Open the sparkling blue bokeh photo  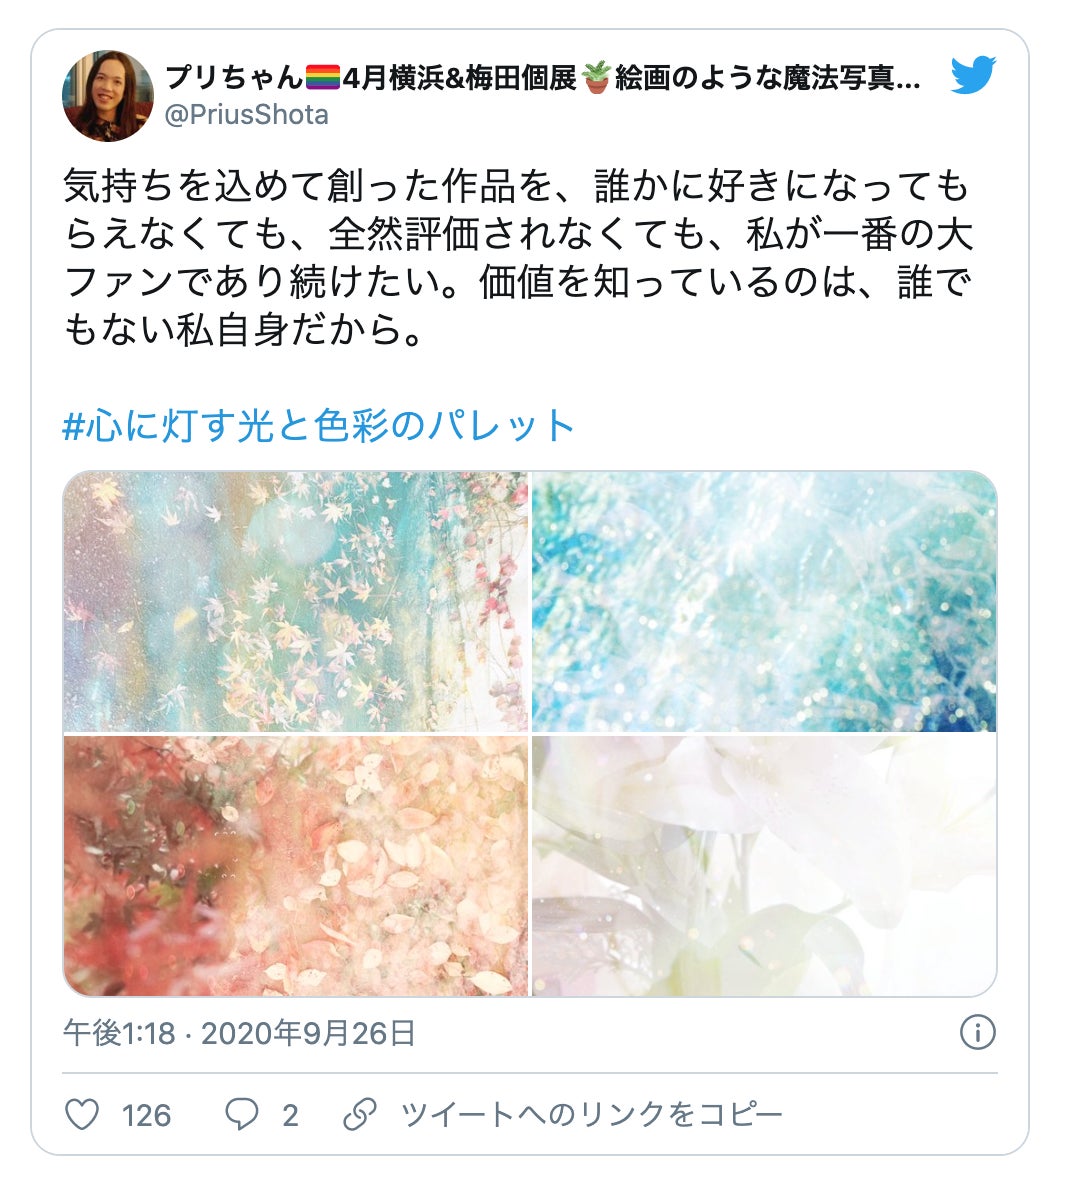764,602
